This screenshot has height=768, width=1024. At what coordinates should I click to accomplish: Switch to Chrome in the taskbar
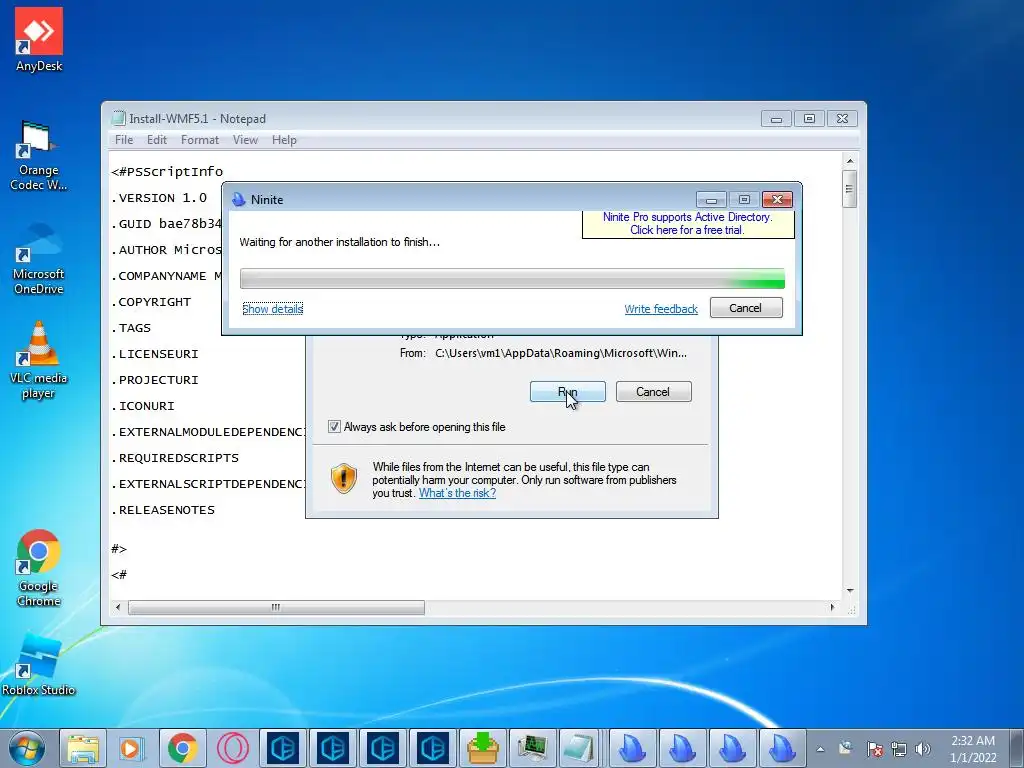click(182, 748)
